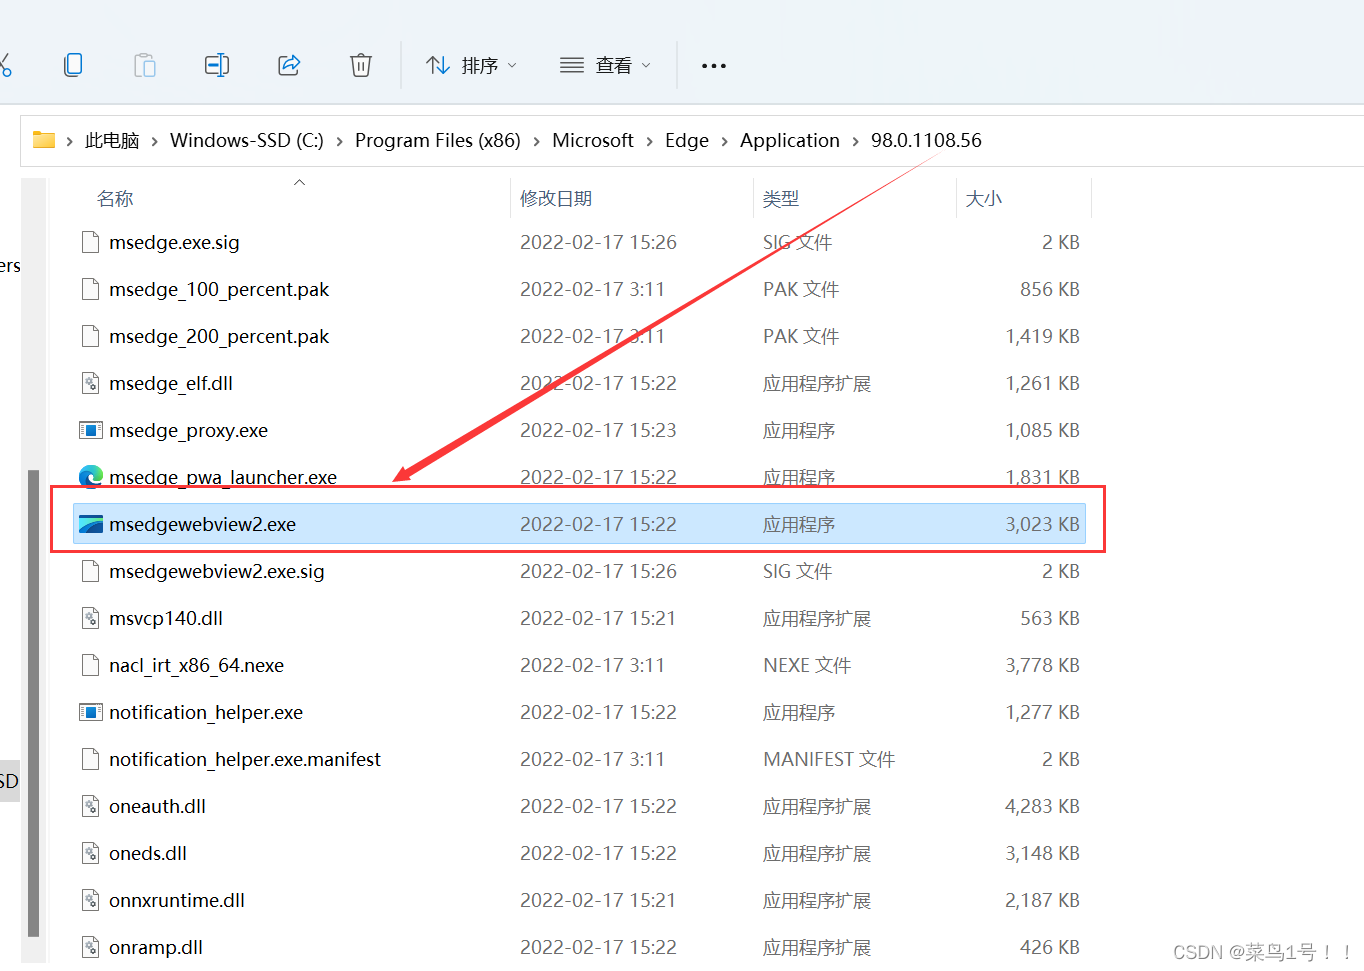Click the file icon of nacl_irt_x86_64.nexe
This screenshot has height=971, width=1364.
pos(91,665)
